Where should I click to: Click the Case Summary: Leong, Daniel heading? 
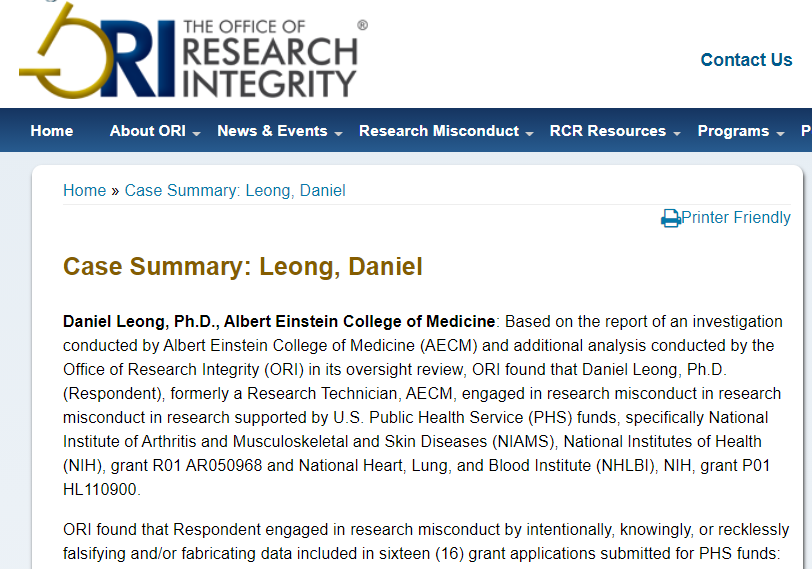(x=243, y=267)
